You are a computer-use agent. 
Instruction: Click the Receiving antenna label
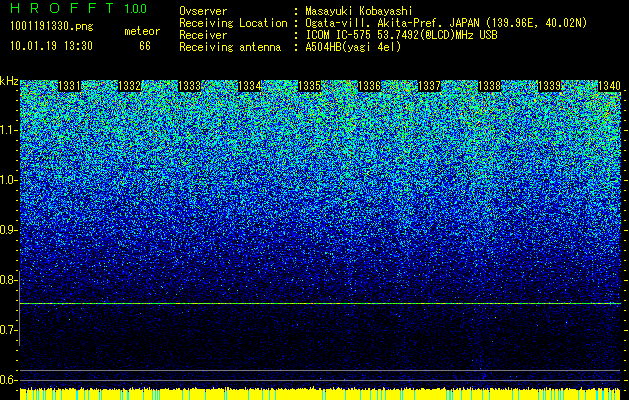click(230, 47)
